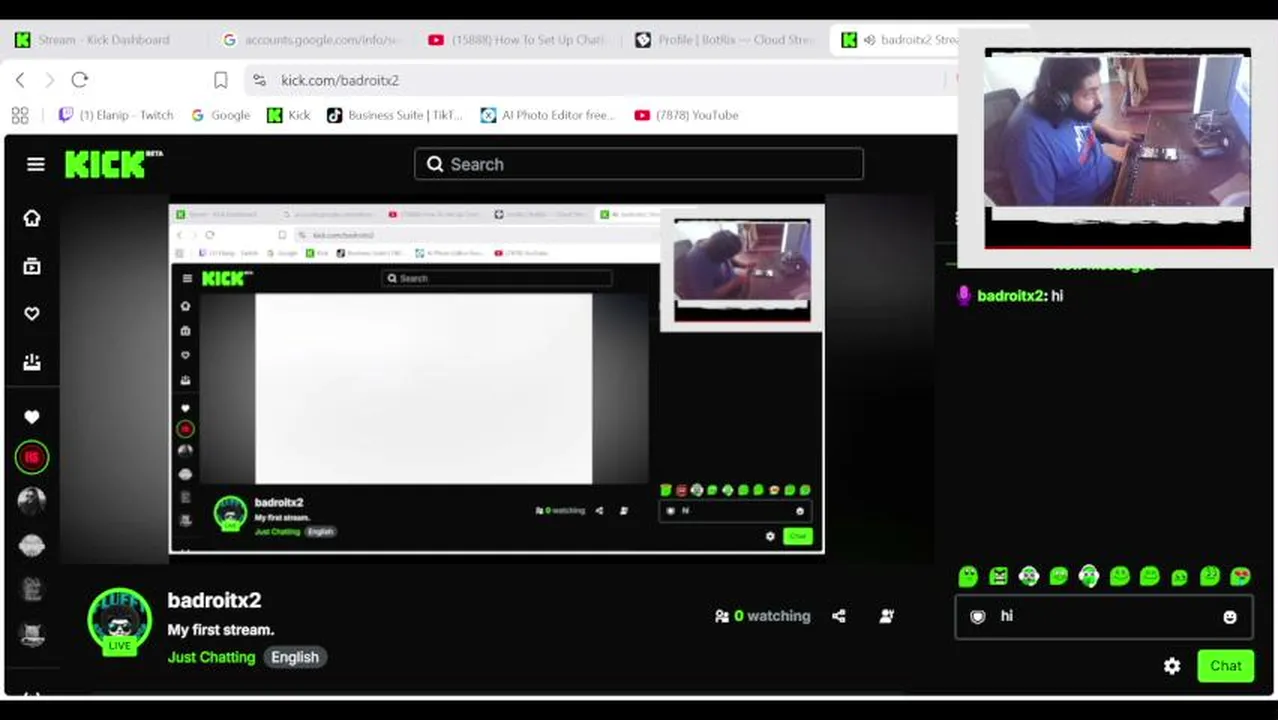Open Kick bookmark in bookmarks bar
The width and height of the screenshot is (1278, 720).
[x=289, y=115]
